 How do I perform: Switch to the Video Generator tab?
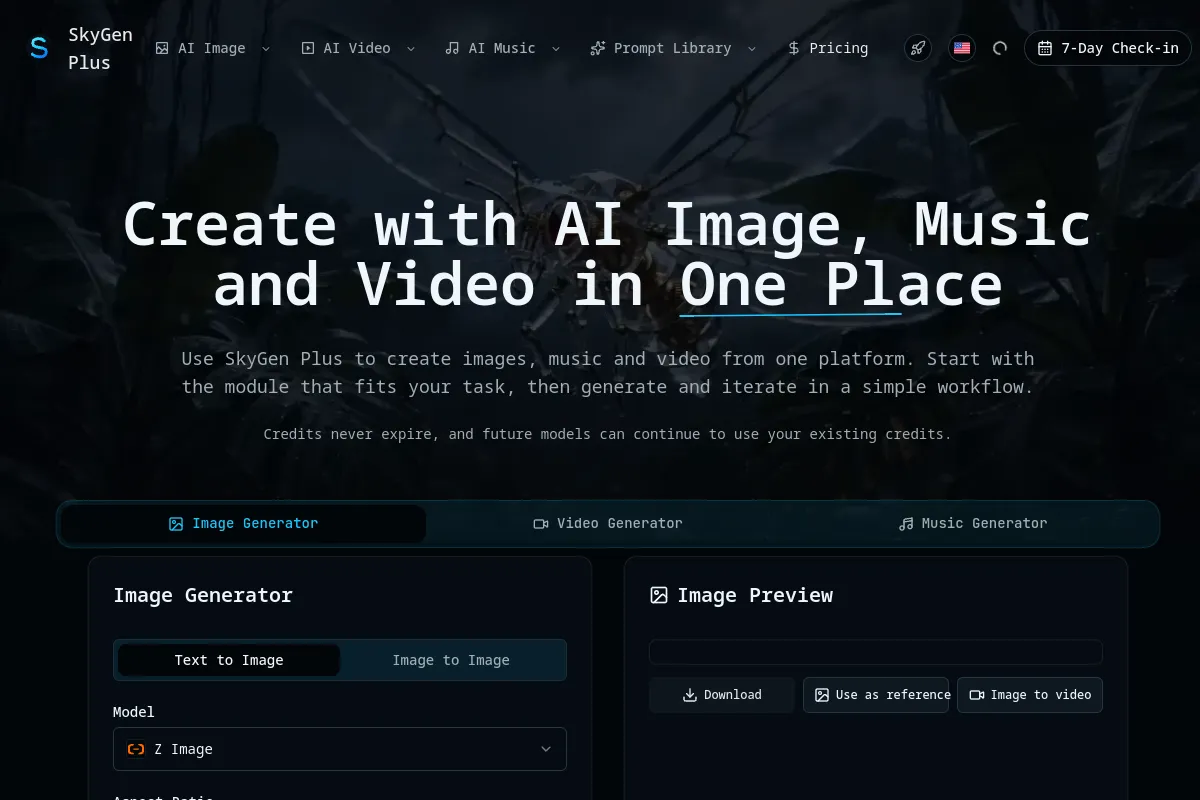point(608,524)
